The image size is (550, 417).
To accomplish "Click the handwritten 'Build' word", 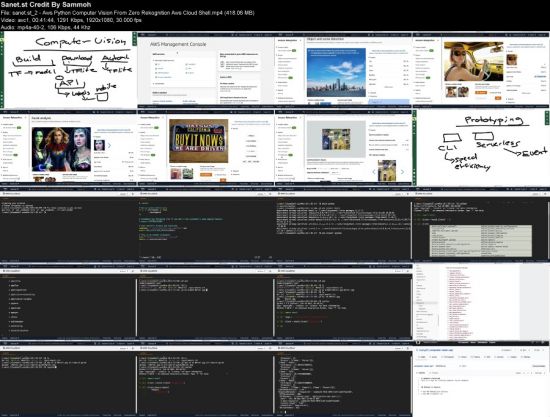I will [x=28, y=58].
